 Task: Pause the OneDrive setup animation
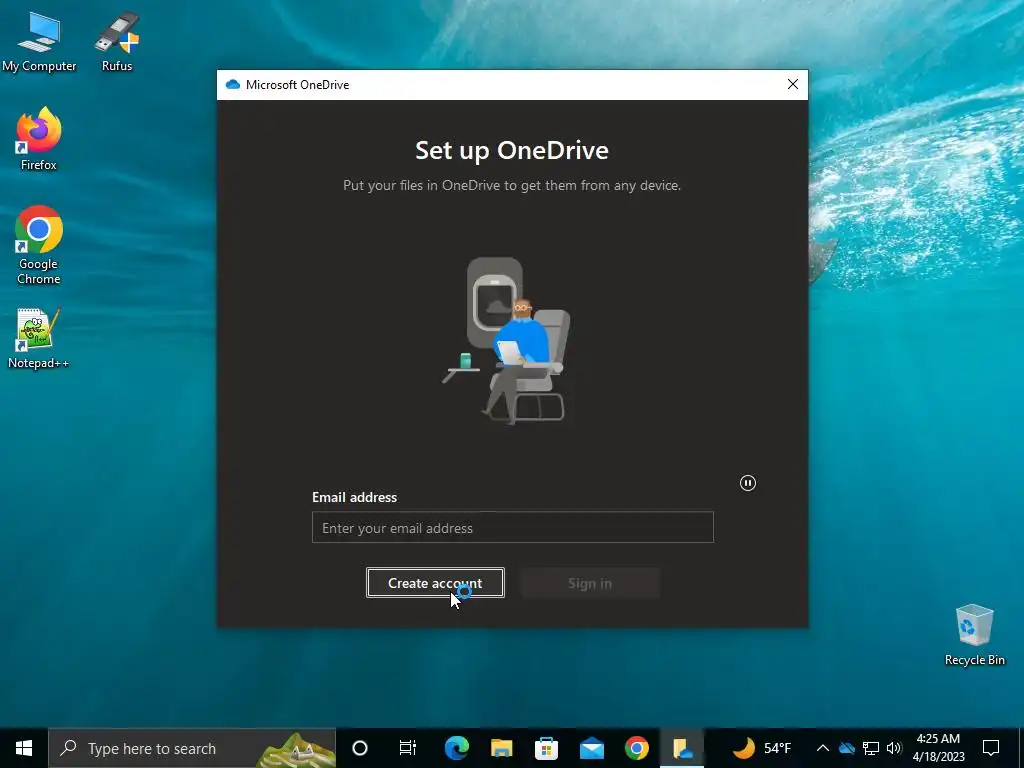click(x=748, y=483)
